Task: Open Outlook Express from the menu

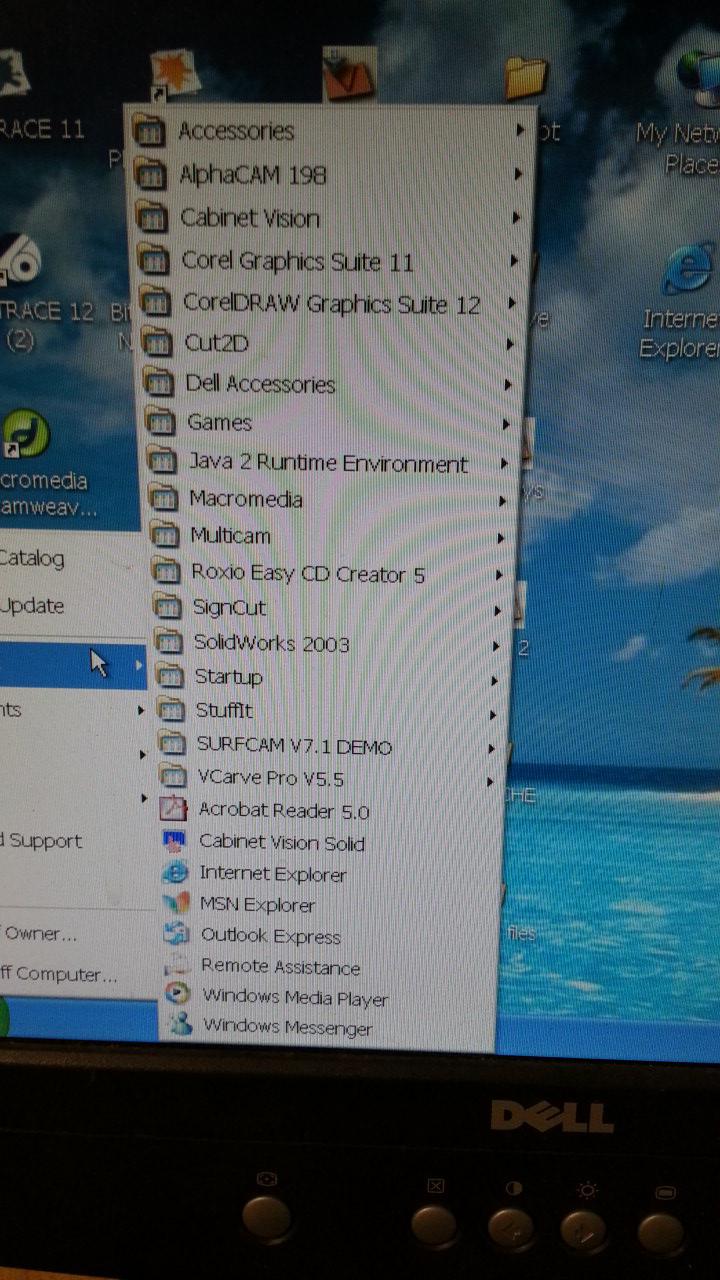Action: click(x=270, y=936)
